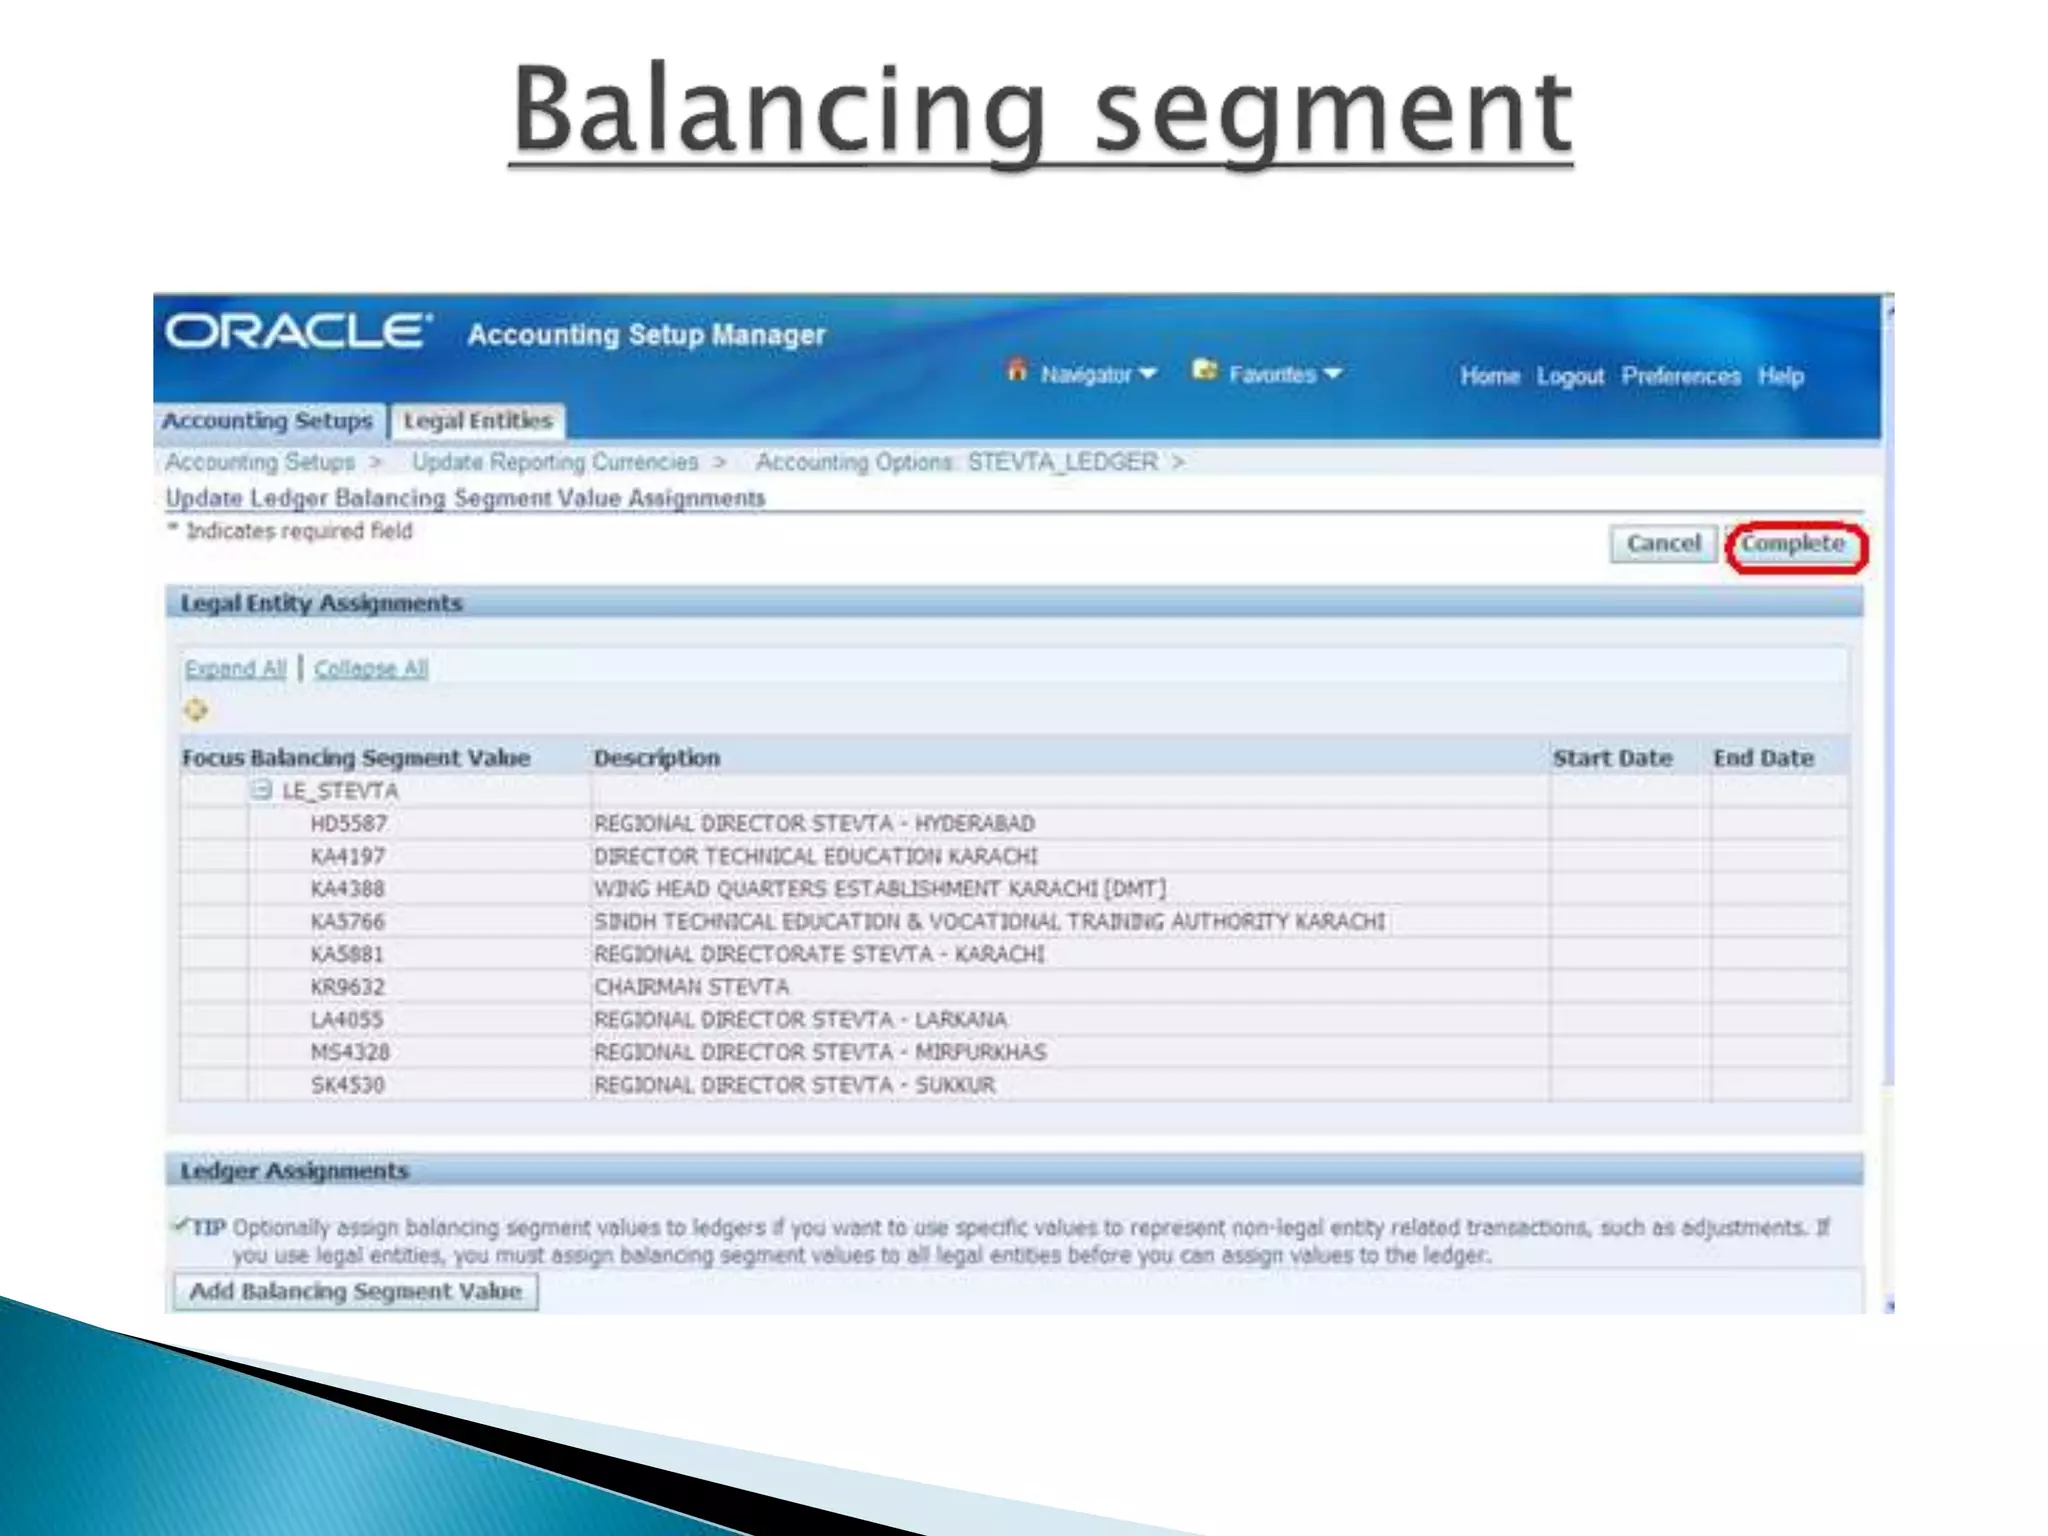Viewport: 2048px width, 1536px height.
Task: Click the Logout link
Action: (x=1570, y=377)
